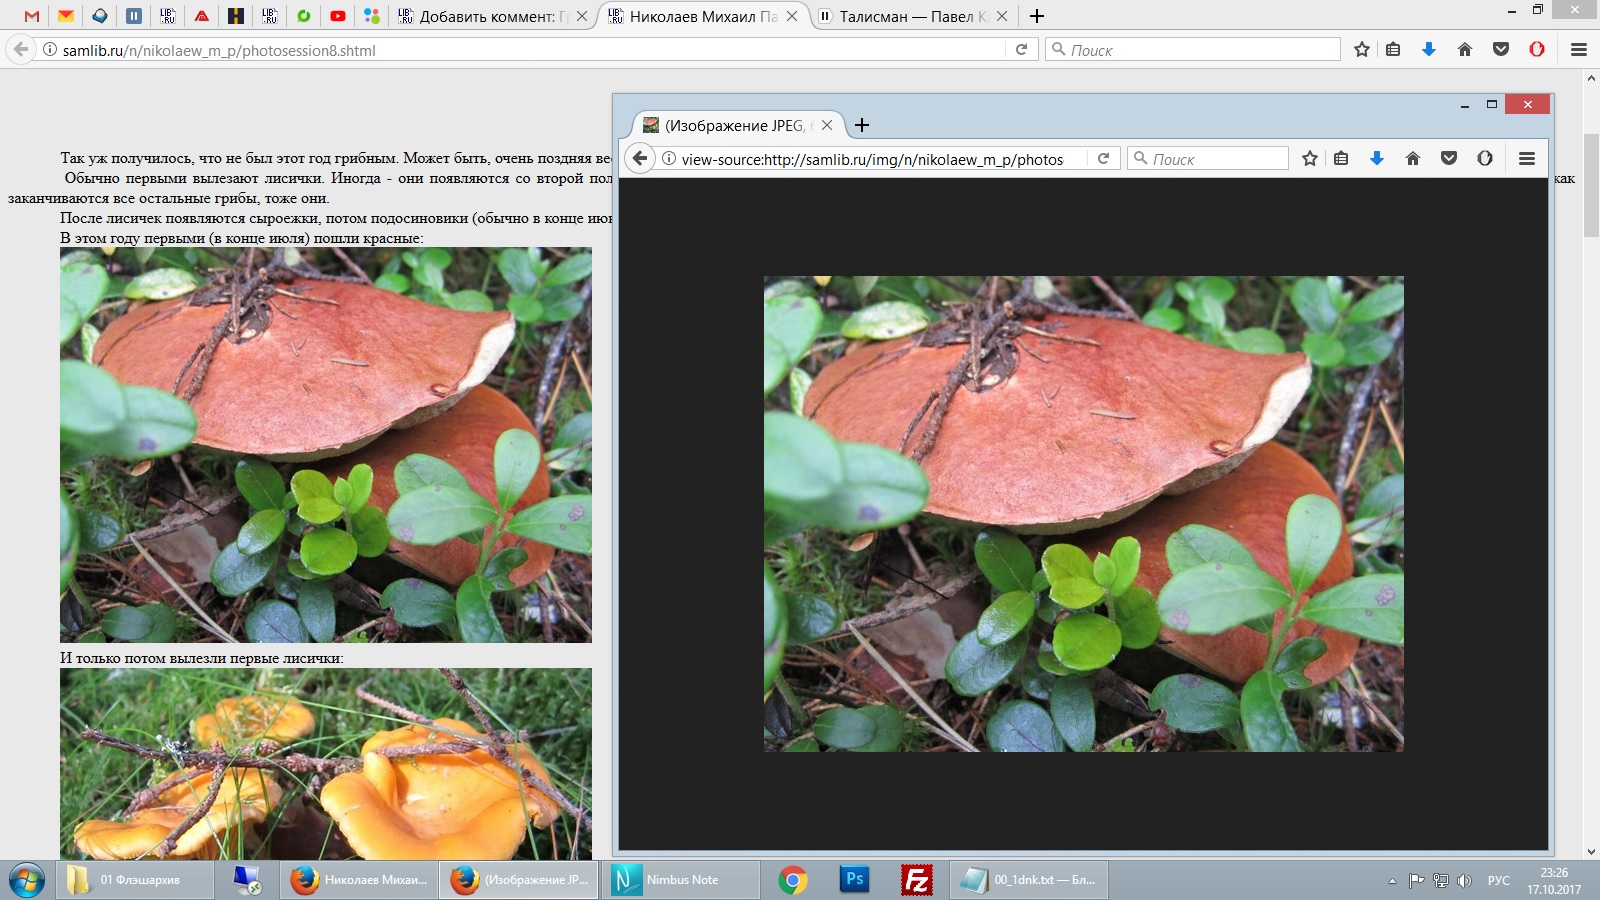The width and height of the screenshot is (1600, 900).
Task: Open the image window hamburger menu
Action: [x=1527, y=158]
